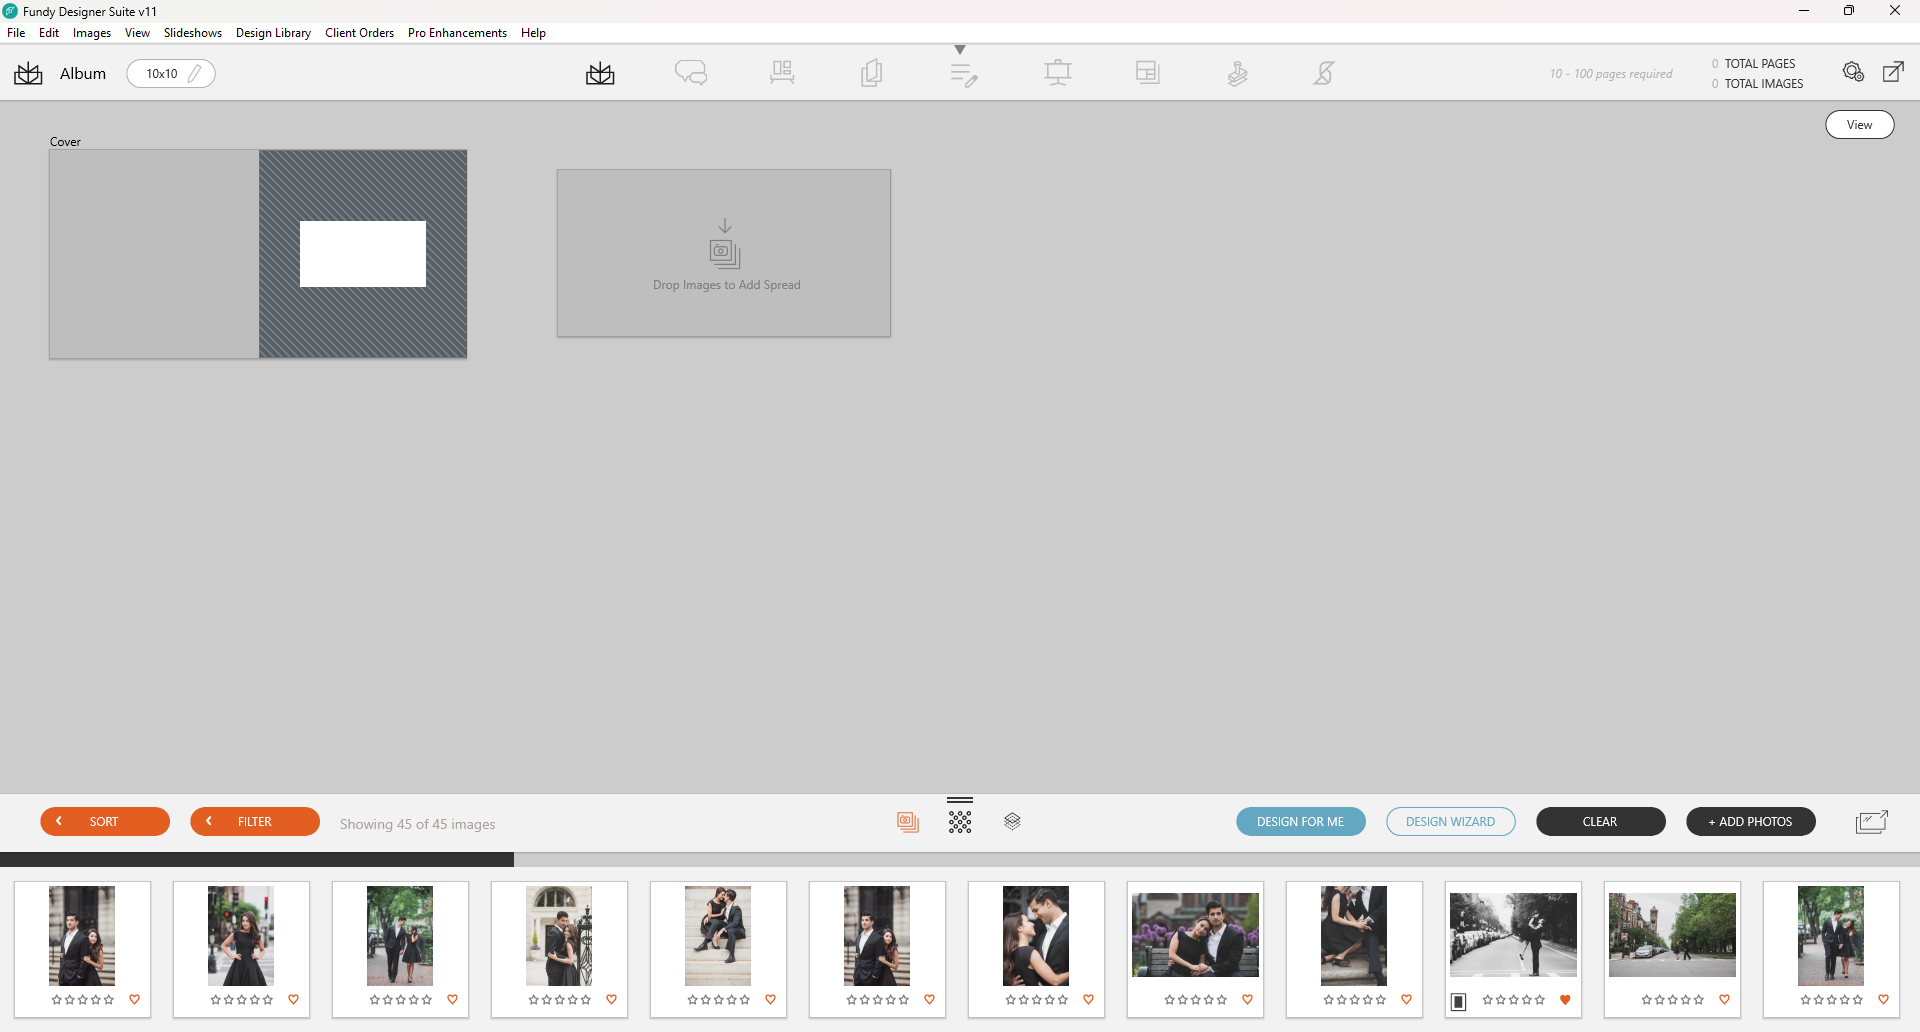1920x1032 pixels.
Task: Open the Album designer icon in top toolbar
Action: 600,73
